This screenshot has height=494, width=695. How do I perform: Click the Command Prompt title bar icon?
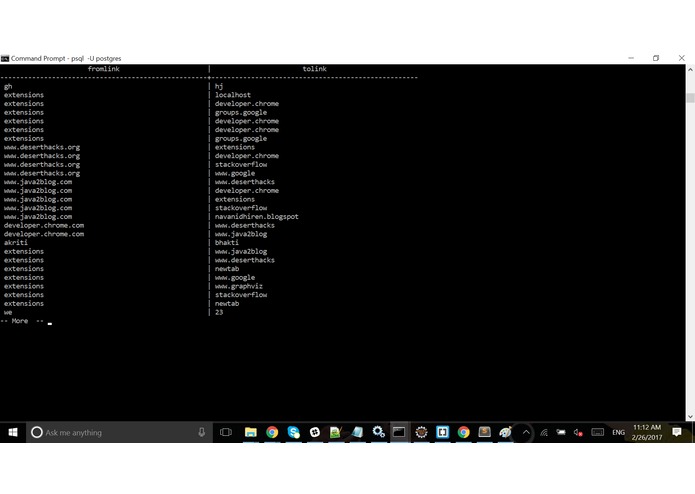5,58
